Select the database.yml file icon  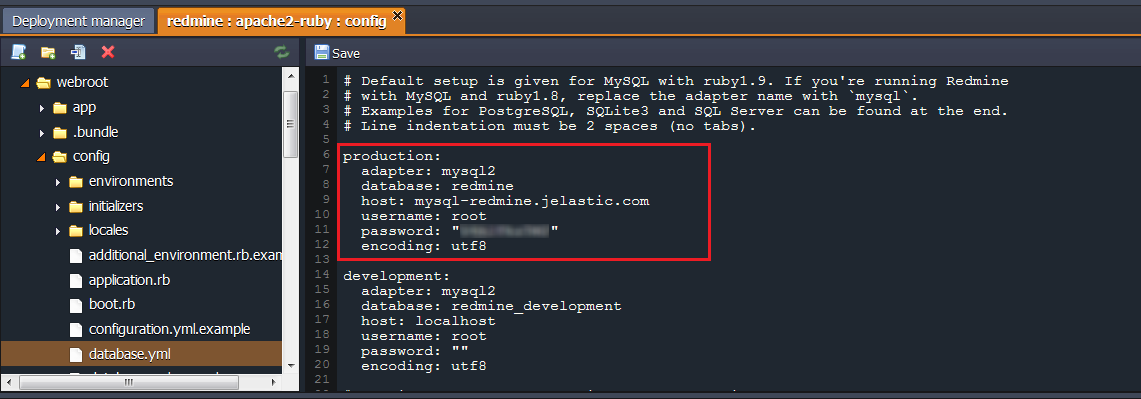76,355
